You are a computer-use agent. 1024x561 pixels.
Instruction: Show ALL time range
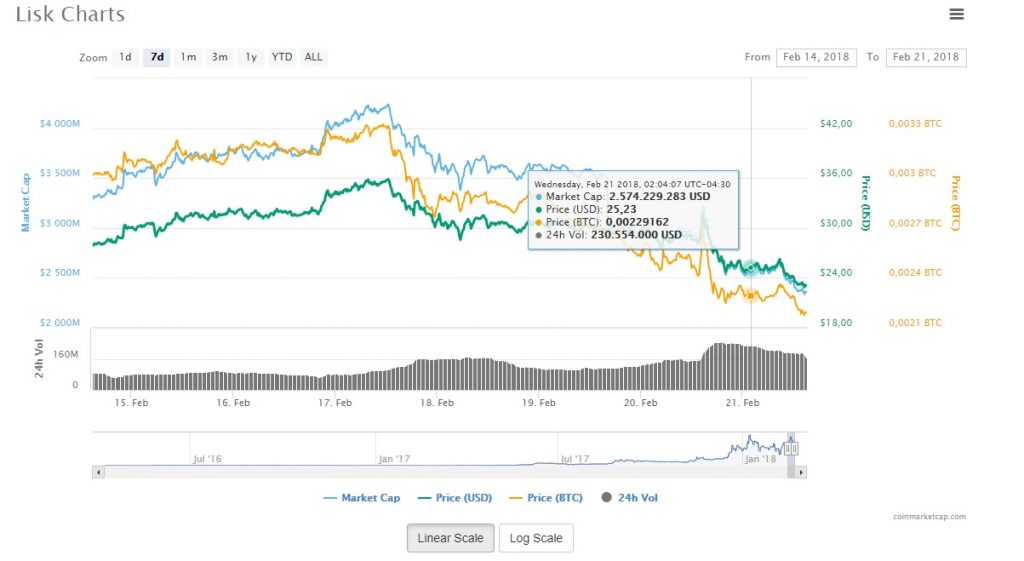(313, 57)
